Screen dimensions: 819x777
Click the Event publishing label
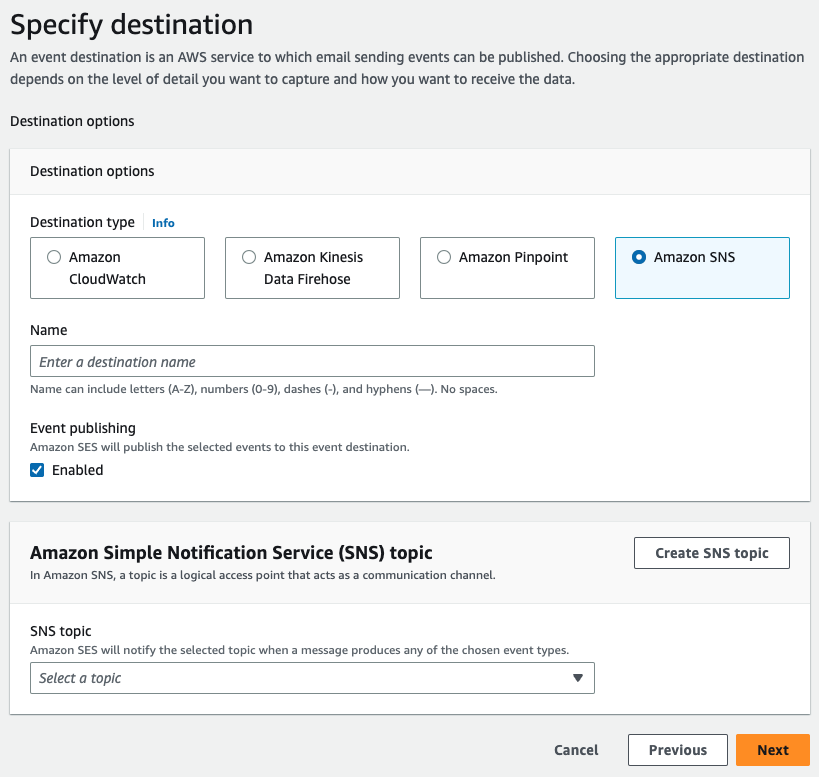click(x=83, y=428)
